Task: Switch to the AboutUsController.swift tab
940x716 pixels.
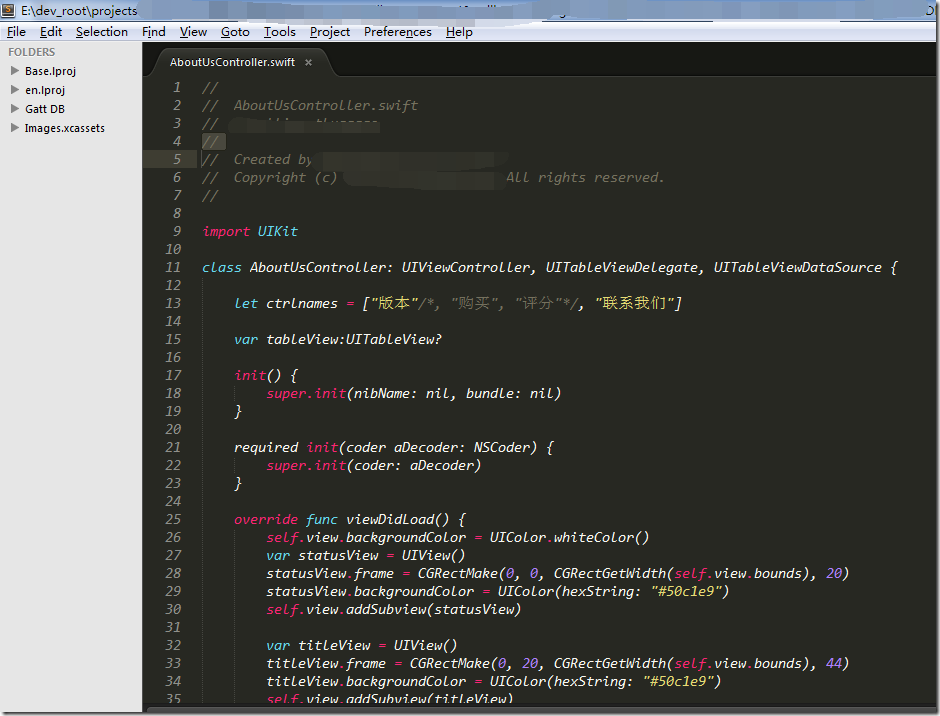Action: click(x=232, y=62)
